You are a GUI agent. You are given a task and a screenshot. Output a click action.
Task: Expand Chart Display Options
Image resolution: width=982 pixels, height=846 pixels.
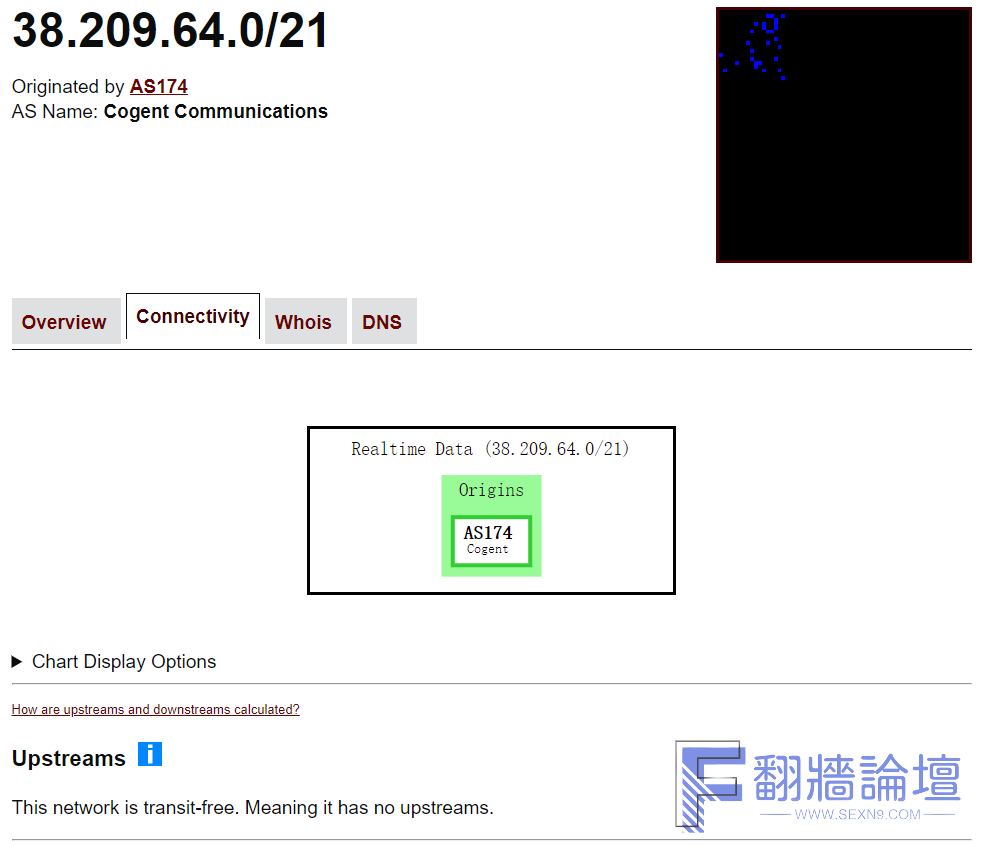114,661
